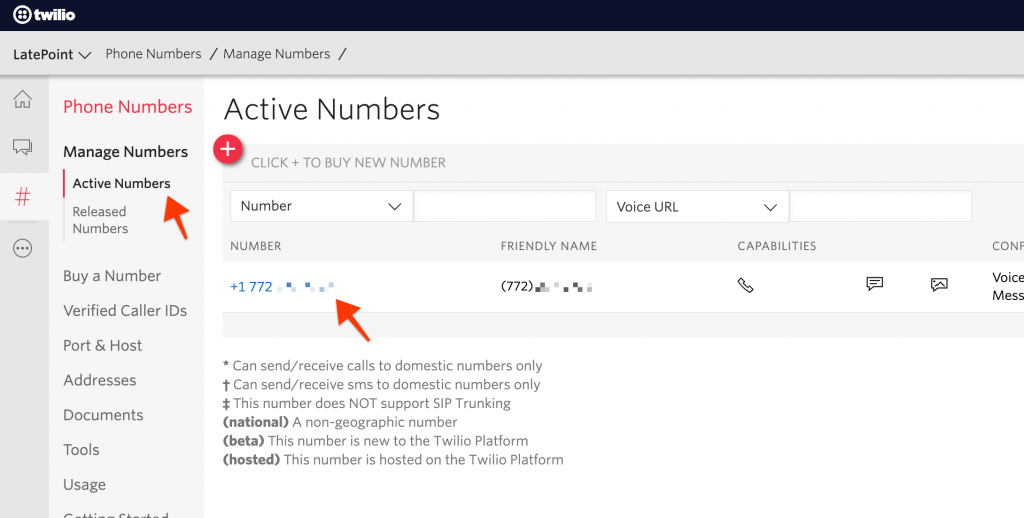
Task: Select the Phone Numbers hash icon
Action: (23, 196)
